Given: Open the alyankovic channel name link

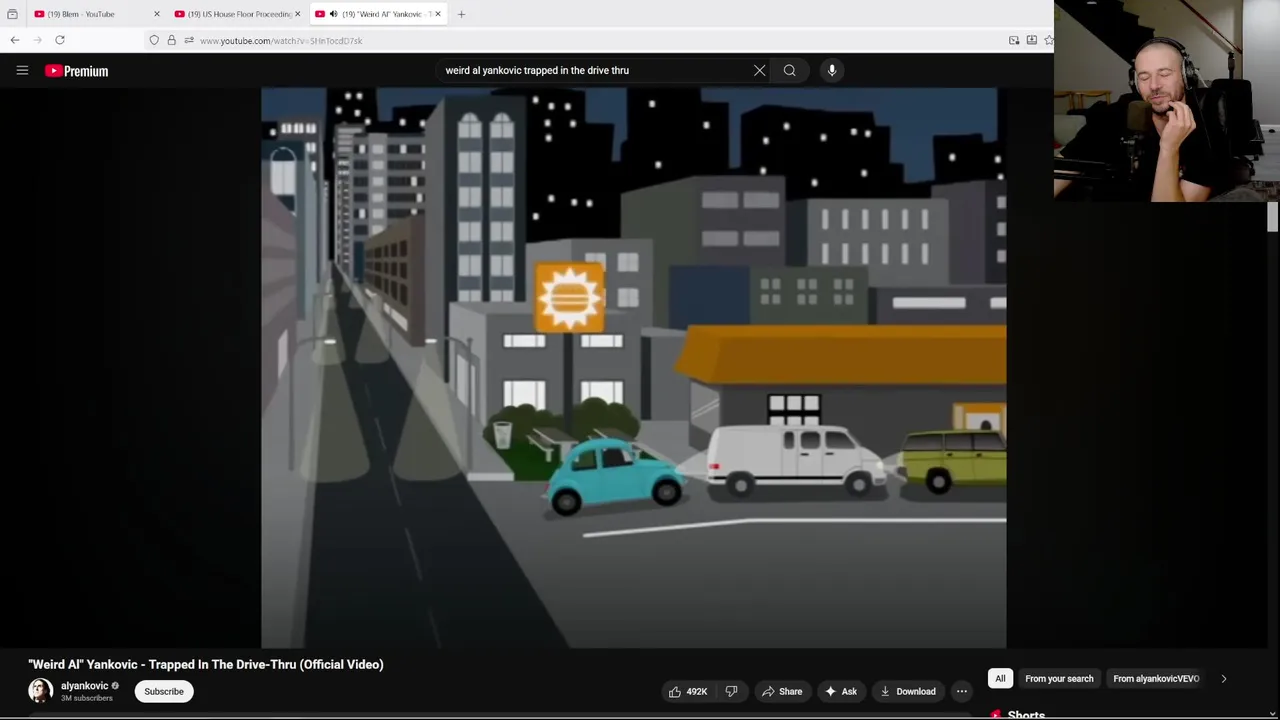Looking at the screenshot, I should (x=84, y=686).
